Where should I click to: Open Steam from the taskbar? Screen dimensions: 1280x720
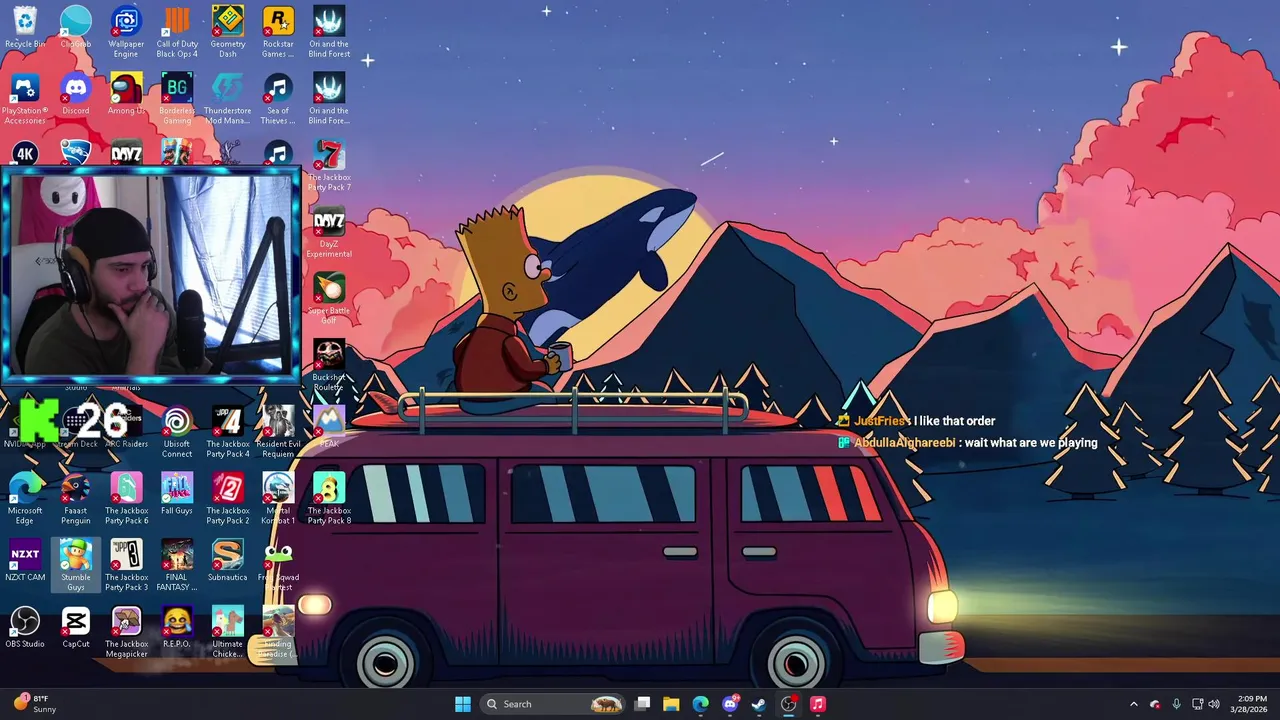pyautogui.click(x=759, y=704)
